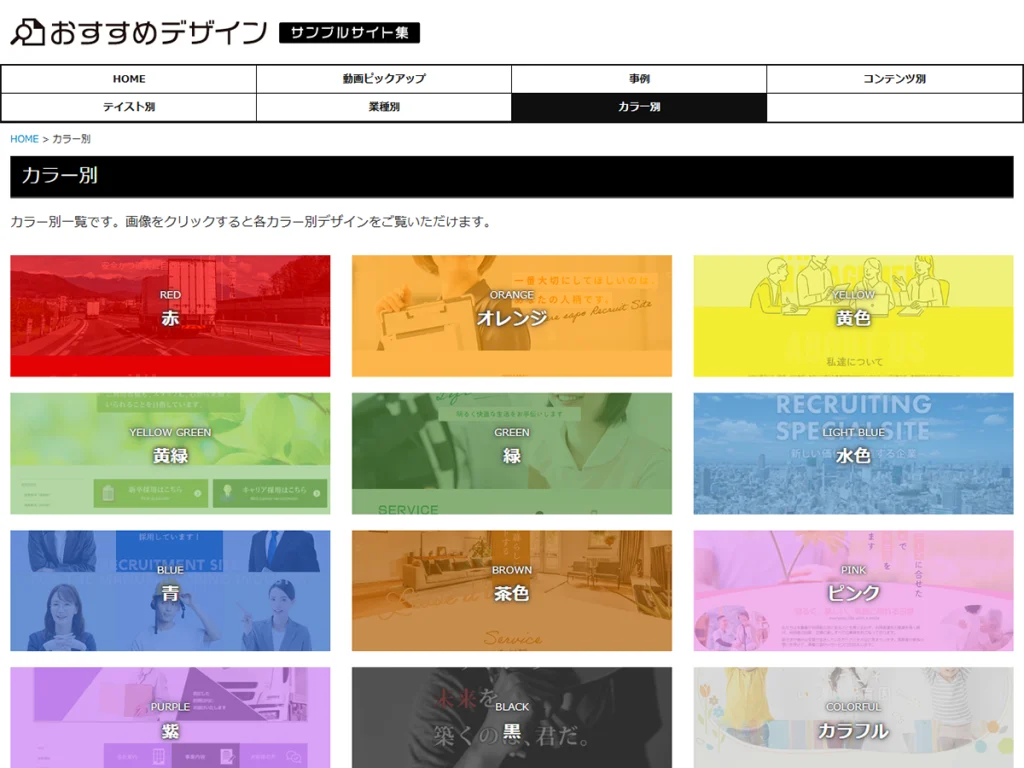Screen dimensions: 1024x768
Task: Open the テイスト別 navigation item
Action: pos(129,107)
